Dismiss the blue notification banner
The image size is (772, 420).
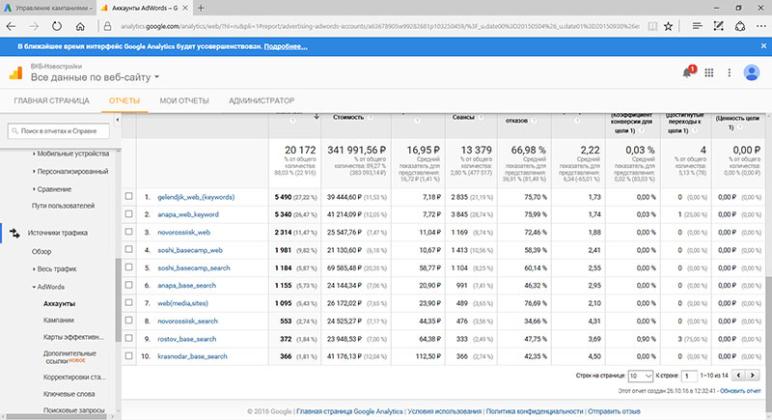click(764, 46)
